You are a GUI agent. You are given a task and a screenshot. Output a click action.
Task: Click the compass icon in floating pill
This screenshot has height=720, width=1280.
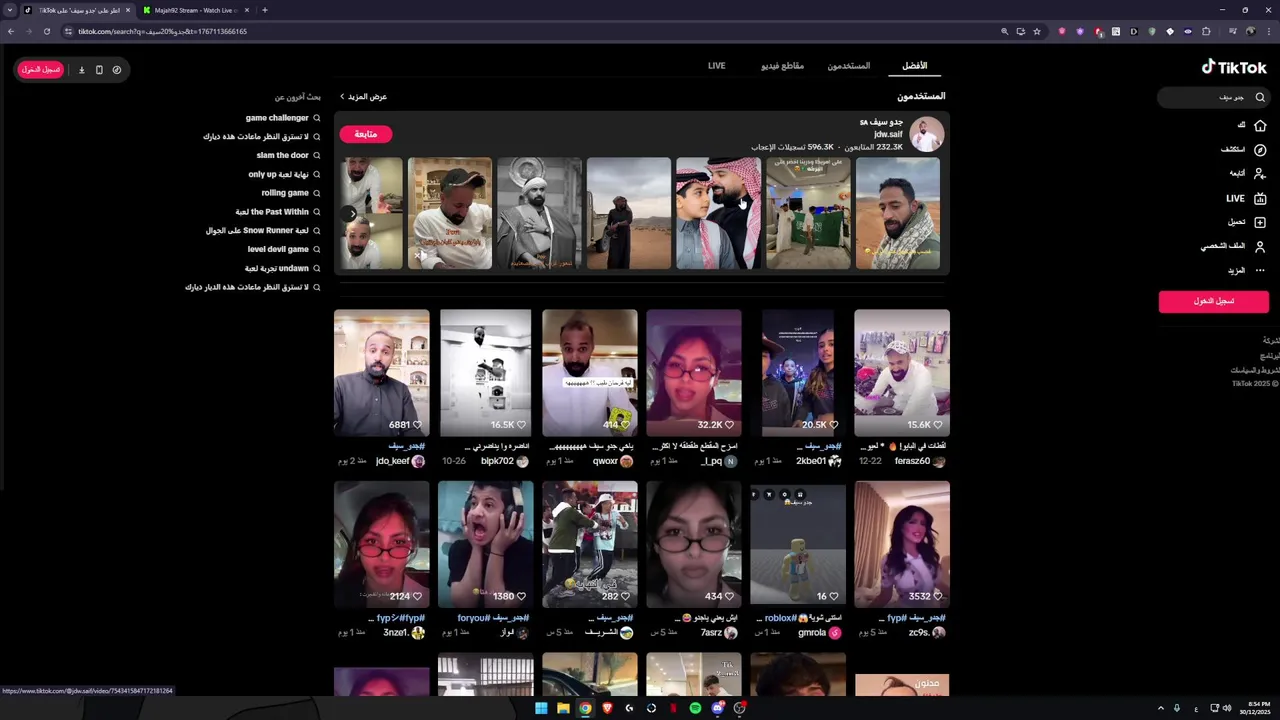[x=117, y=70]
